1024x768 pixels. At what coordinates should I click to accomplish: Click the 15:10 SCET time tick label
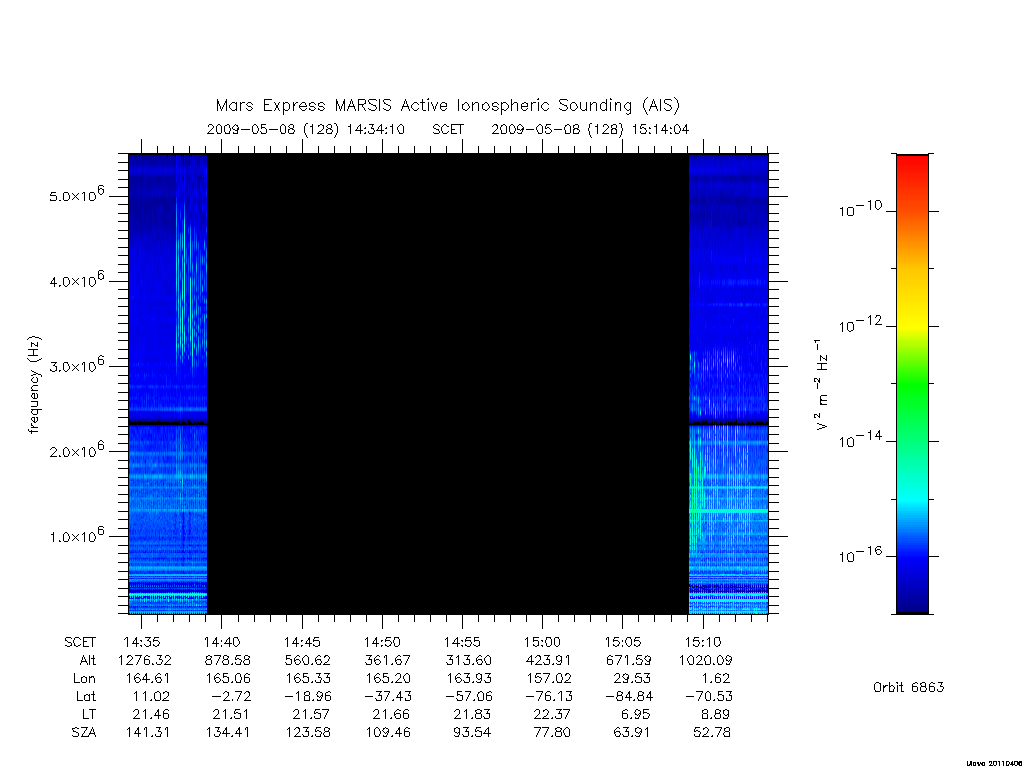(x=703, y=642)
